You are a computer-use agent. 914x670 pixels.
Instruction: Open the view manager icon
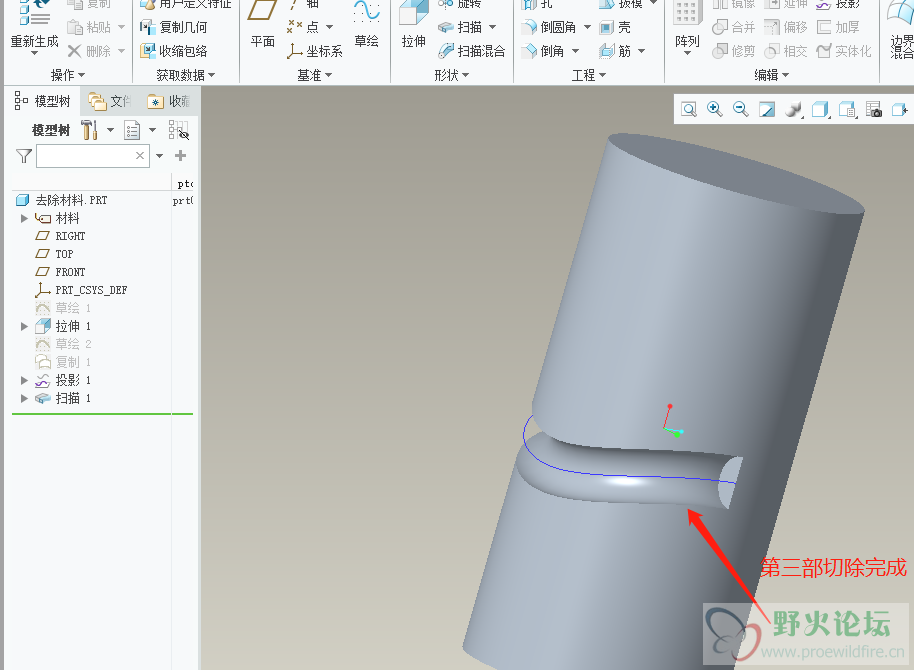847,110
